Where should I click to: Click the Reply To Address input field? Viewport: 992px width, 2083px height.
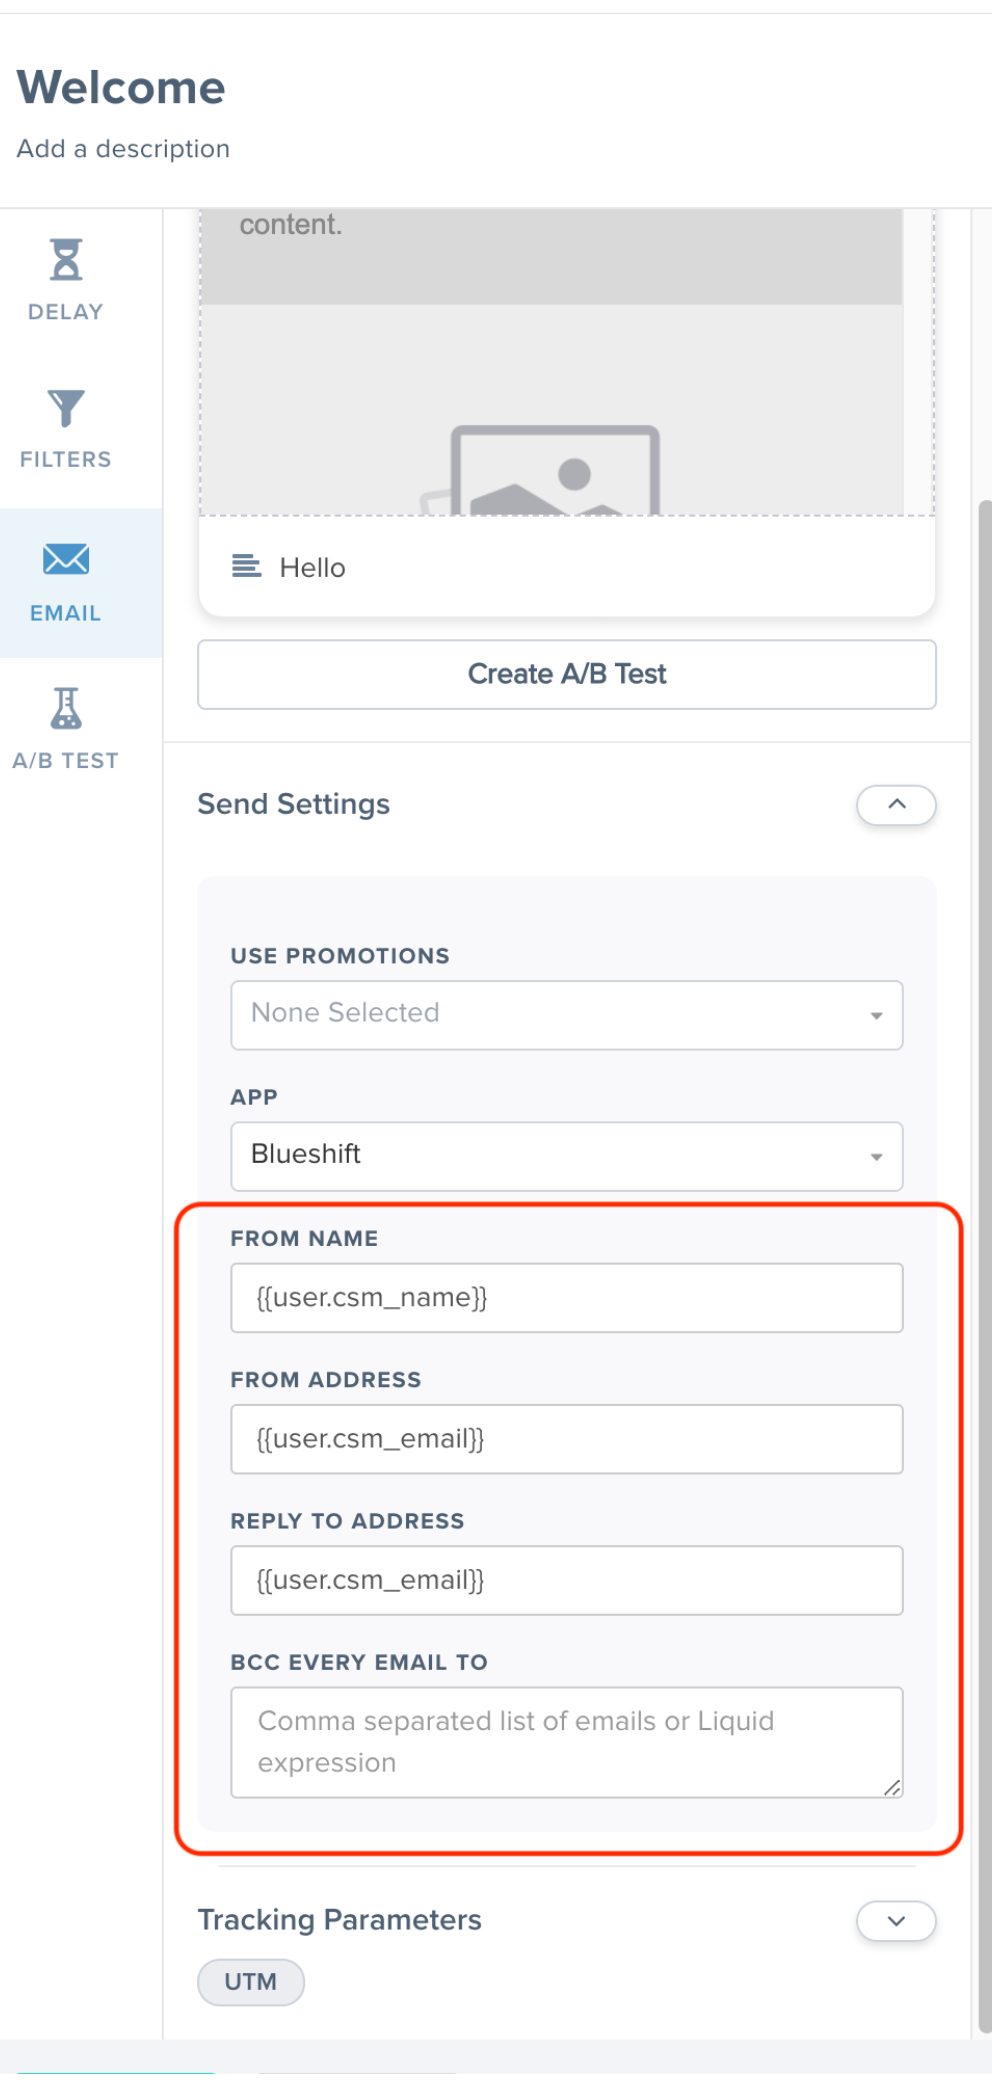(567, 1580)
